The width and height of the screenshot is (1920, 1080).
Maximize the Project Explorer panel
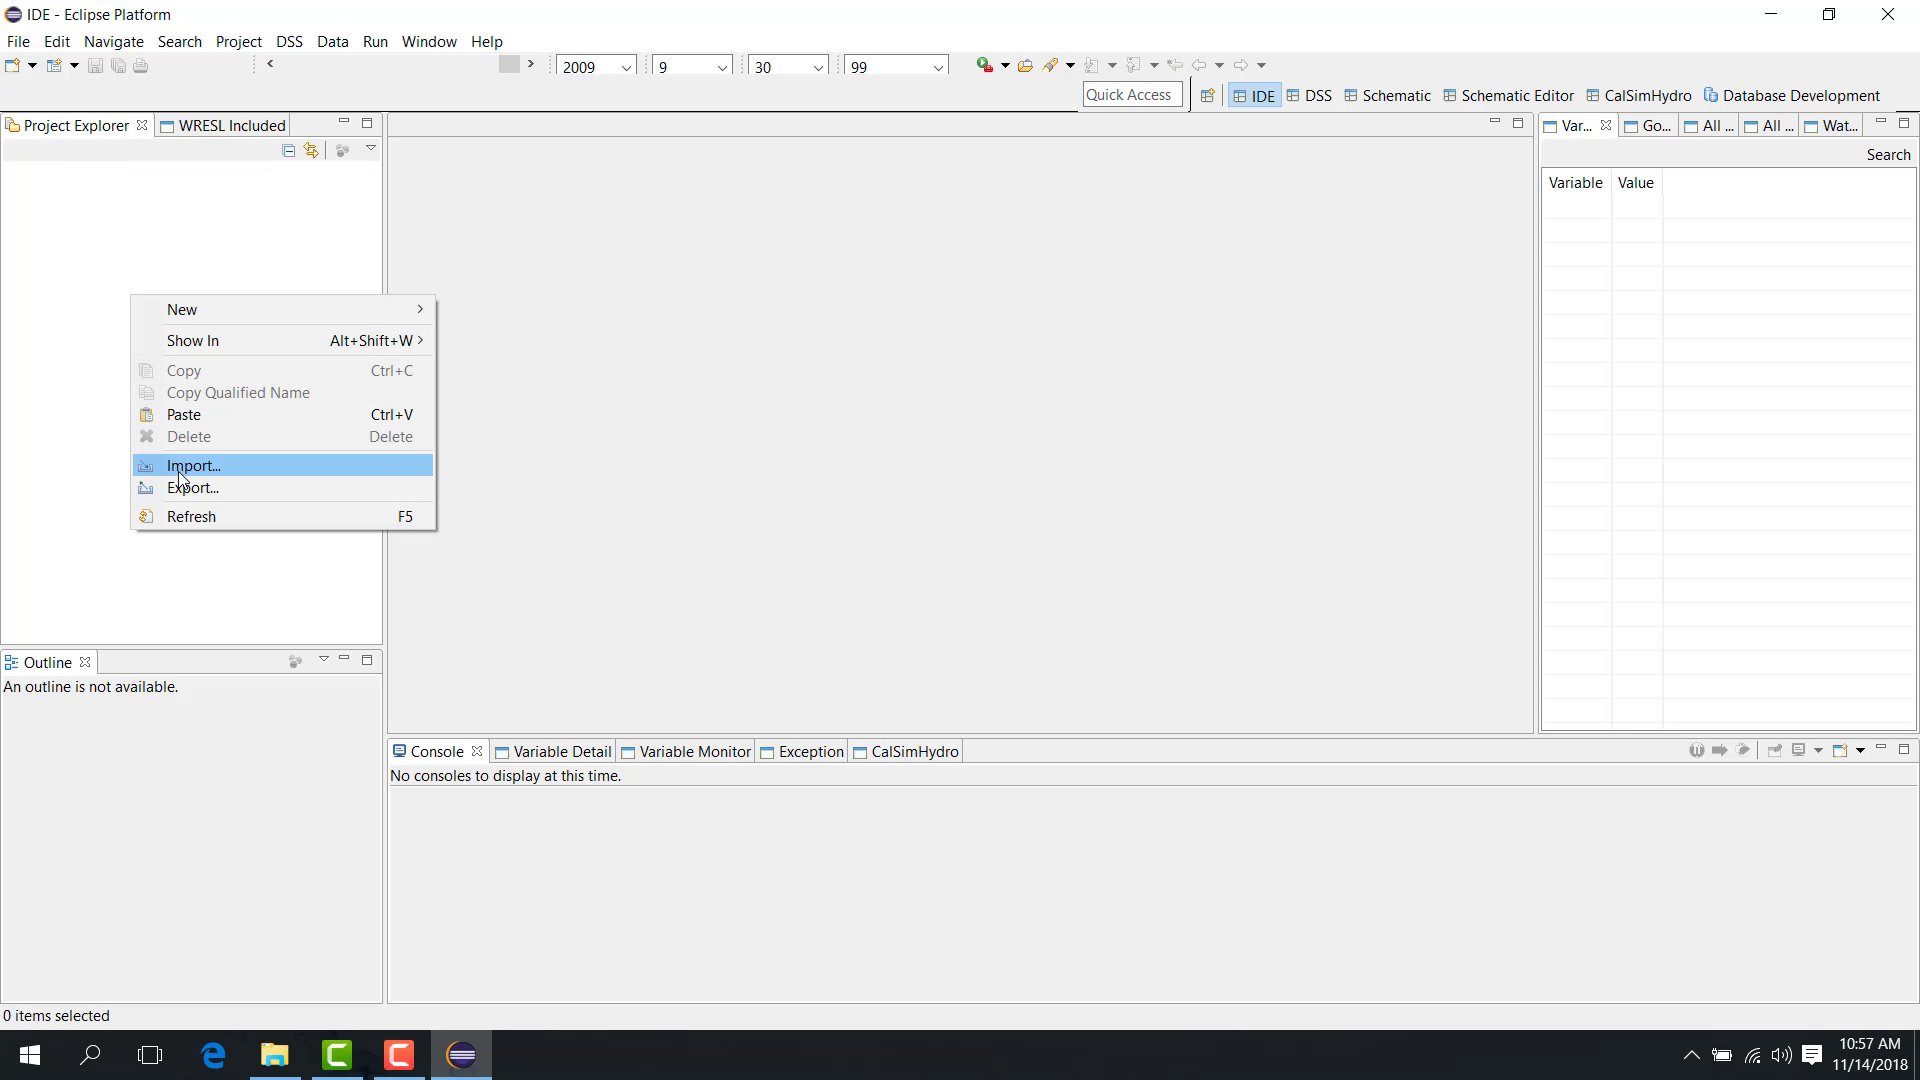(367, 123)
